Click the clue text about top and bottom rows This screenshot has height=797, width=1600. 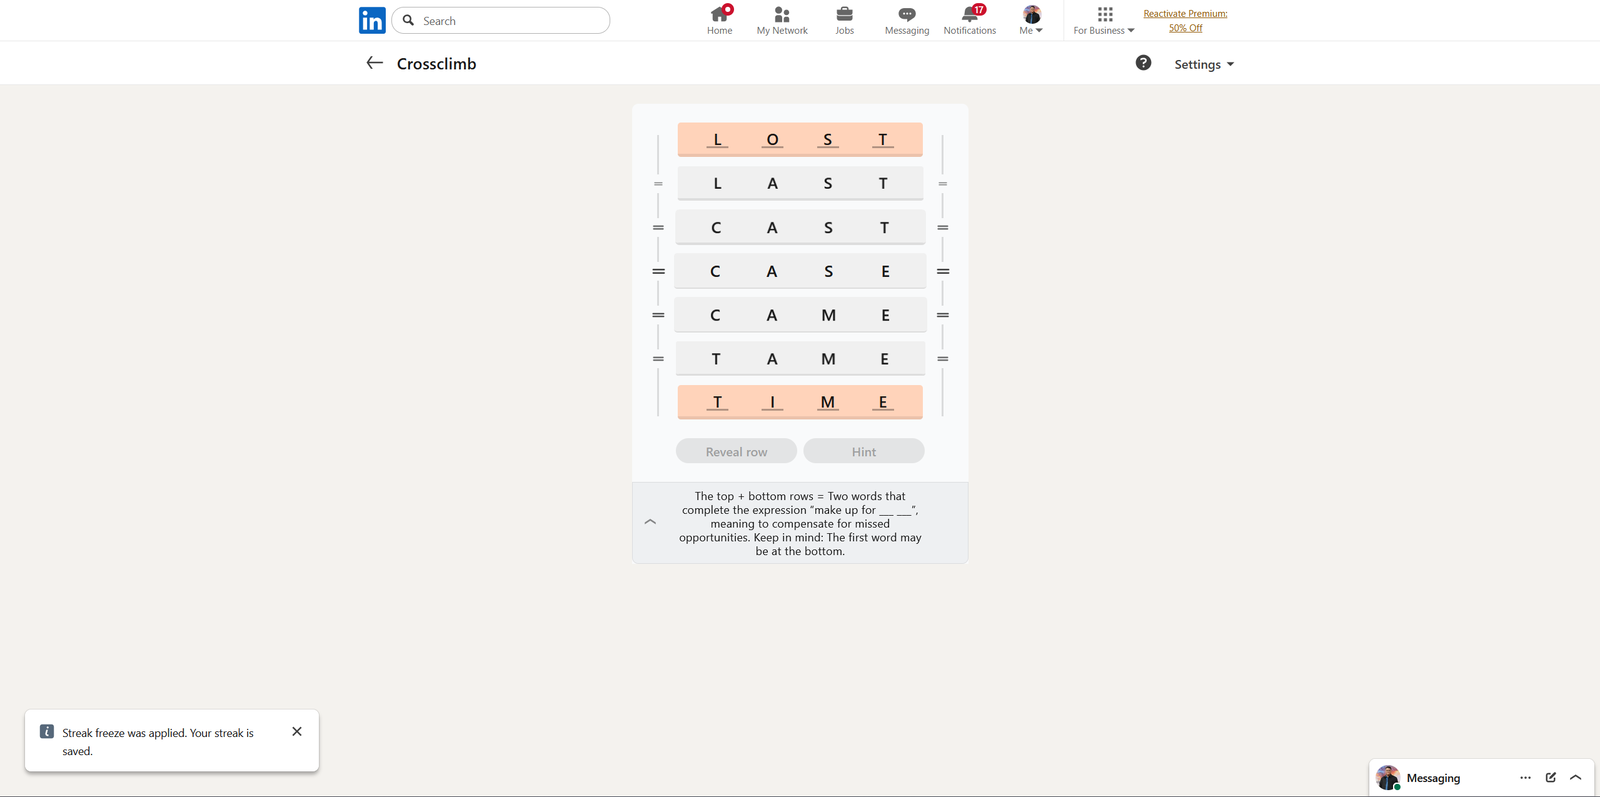click(x=800, y=523)
